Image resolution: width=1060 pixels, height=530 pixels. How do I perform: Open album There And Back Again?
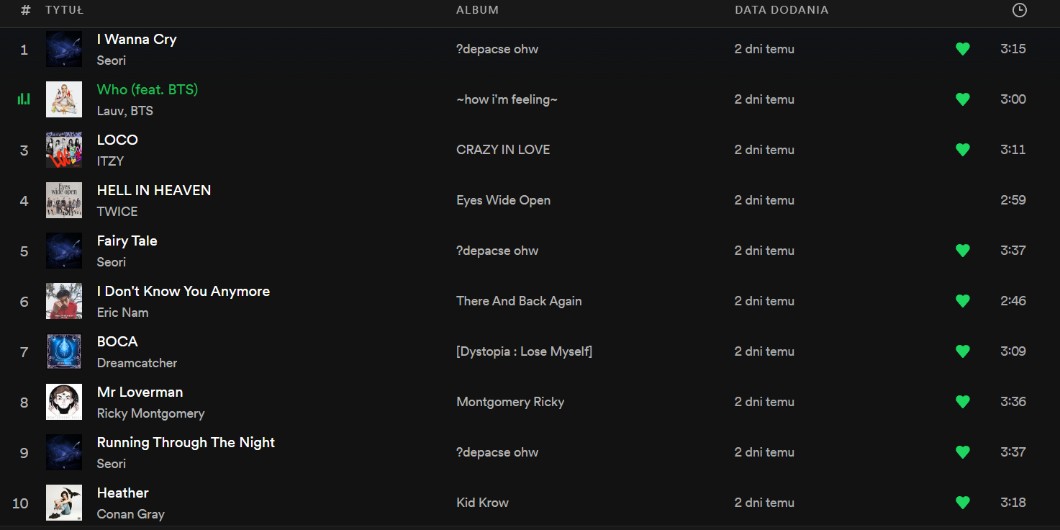click(x=518, y=301)
